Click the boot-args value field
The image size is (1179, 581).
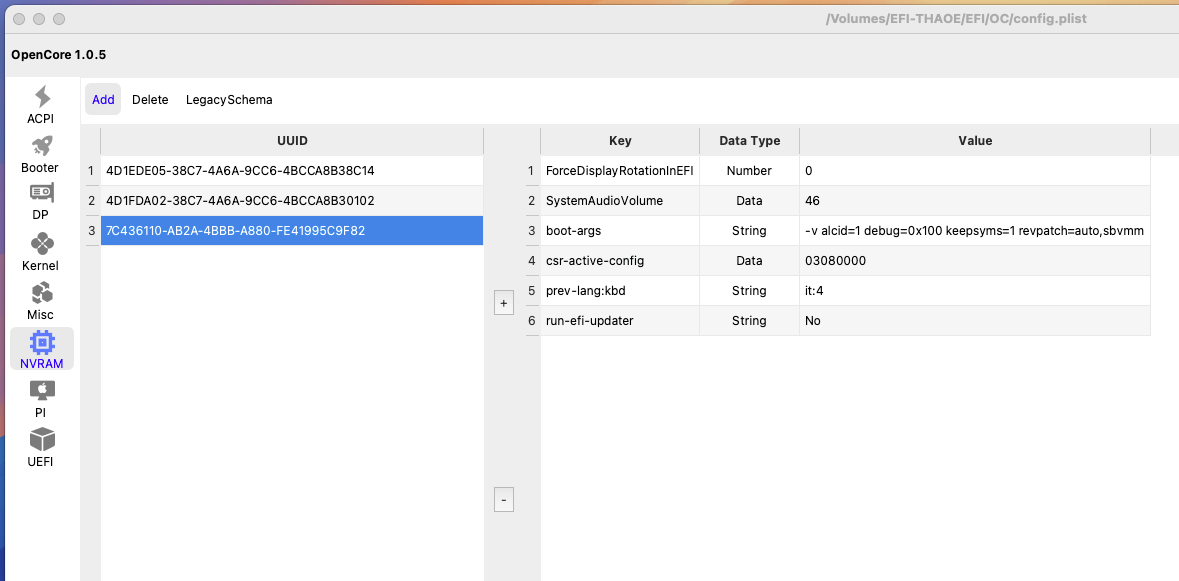click(x=974, y=231)
